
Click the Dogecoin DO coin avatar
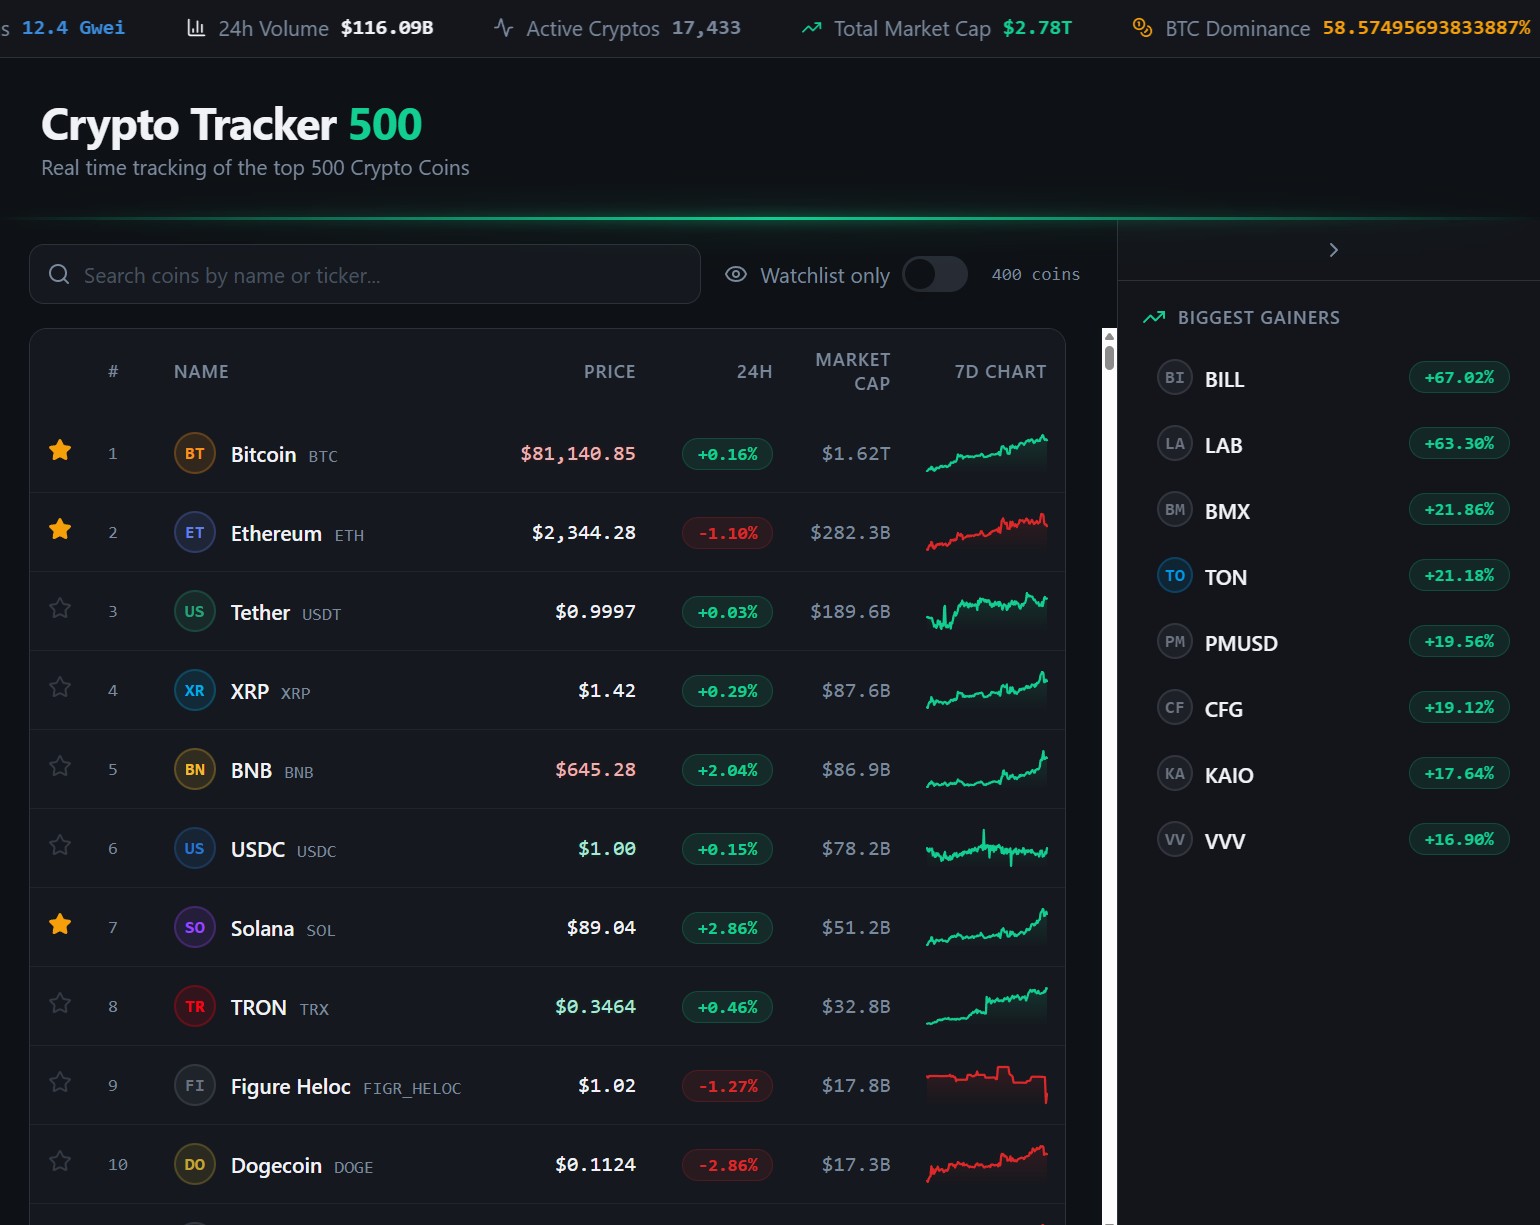tap(195, 1164)
